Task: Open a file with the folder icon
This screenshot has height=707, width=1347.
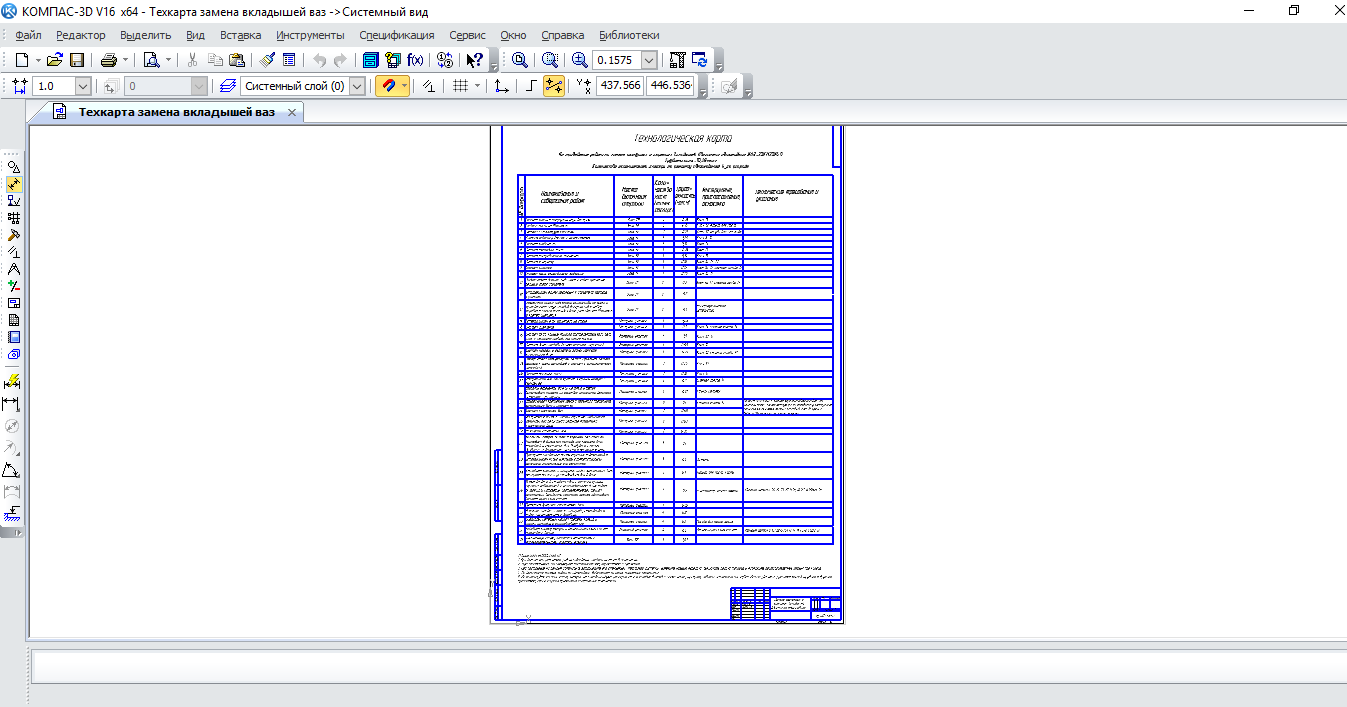Action: 55,60
